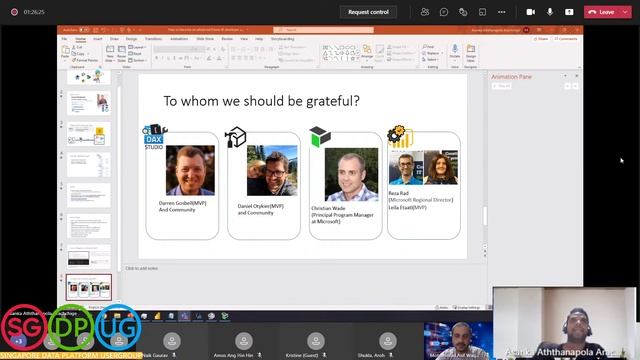This screenshot has width=640, height=360.
Task: Switch to the Design ribbon tab
Action: tap(131, 39)
